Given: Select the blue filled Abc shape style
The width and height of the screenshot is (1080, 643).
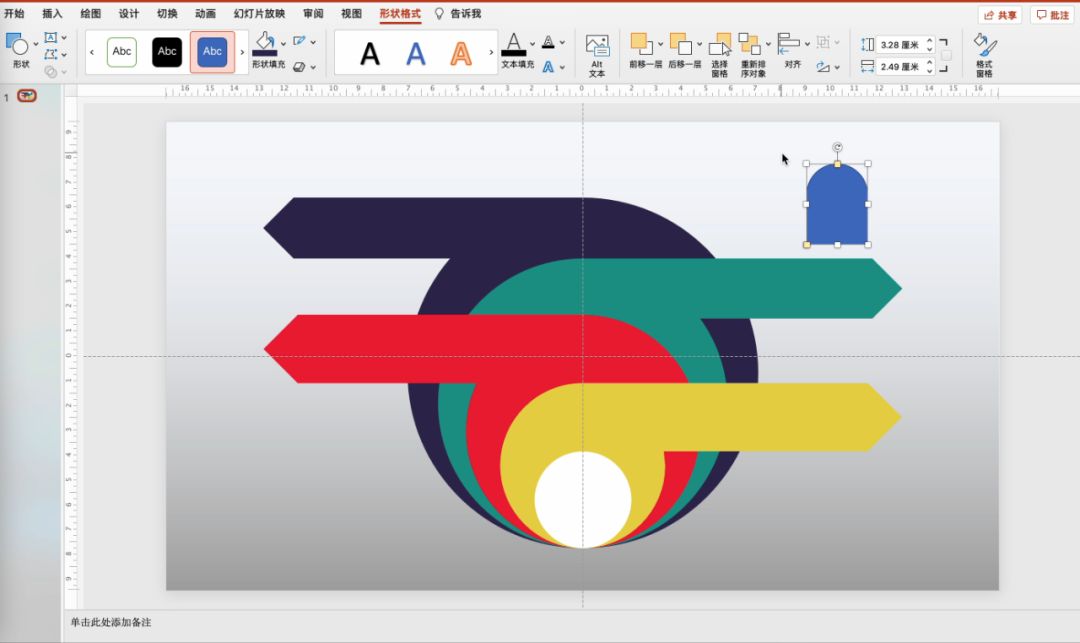Looking at the screenshot, I should pos(212,52).
